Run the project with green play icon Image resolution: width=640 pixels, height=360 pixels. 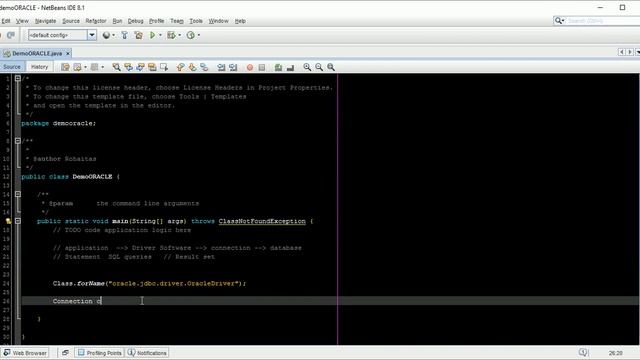(x=152, y=36)
